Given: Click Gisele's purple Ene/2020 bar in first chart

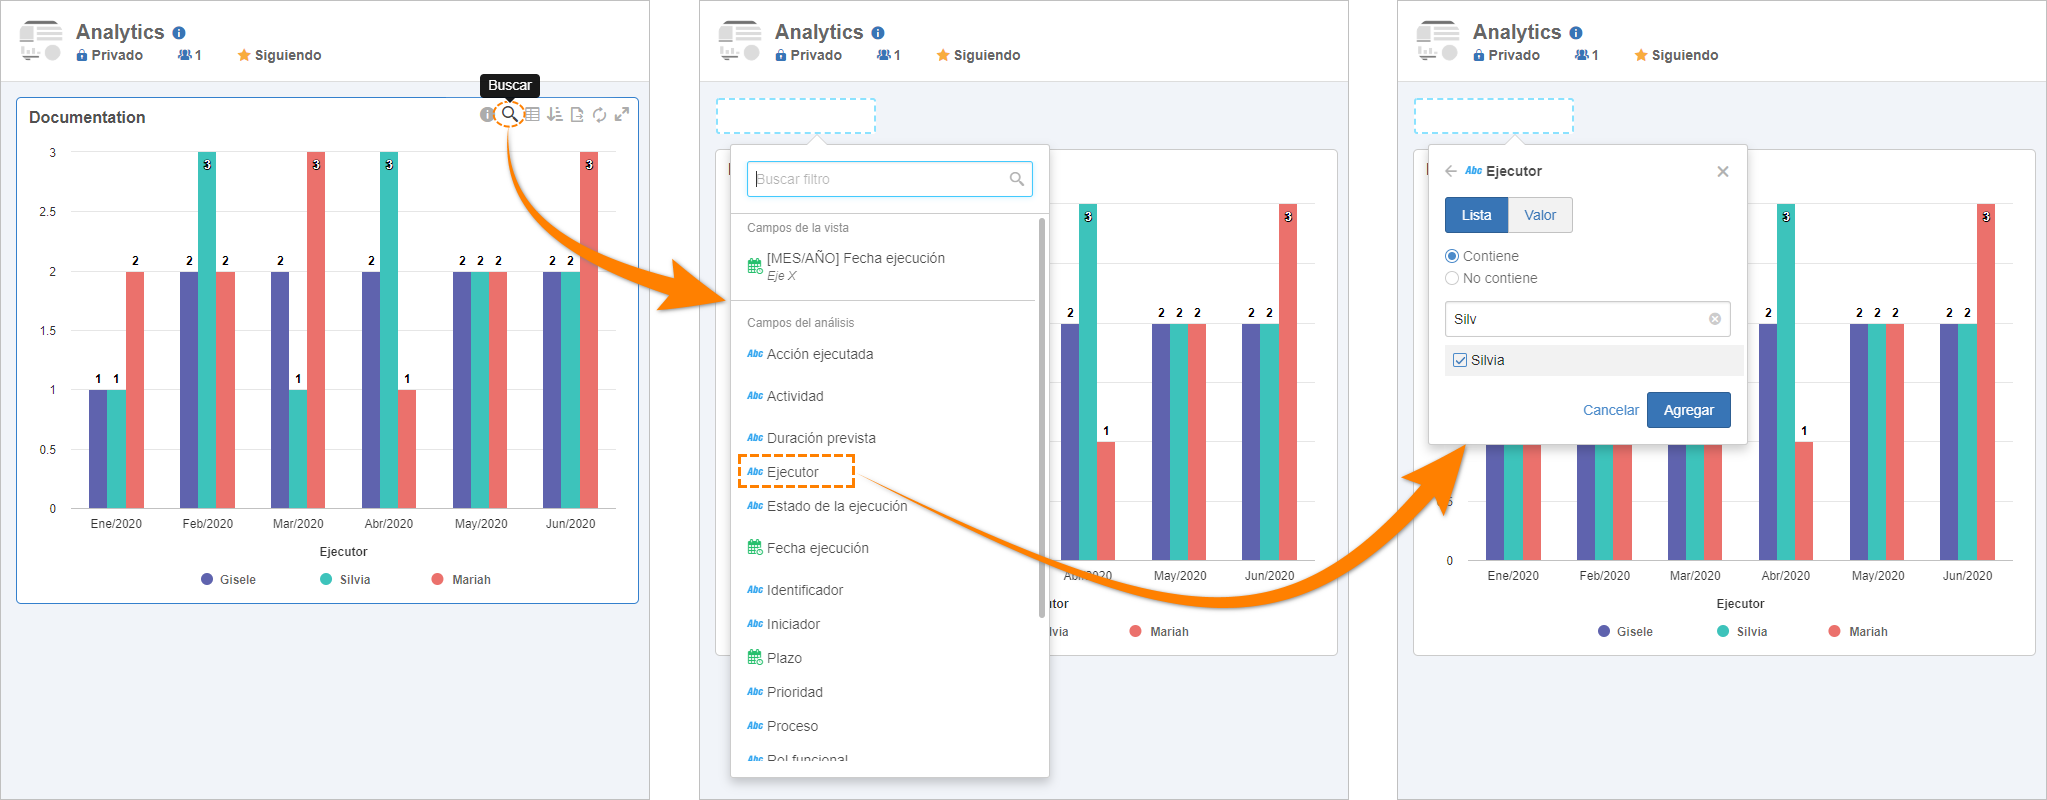Looking at the screenshot, I should click(x=98, y=449).
